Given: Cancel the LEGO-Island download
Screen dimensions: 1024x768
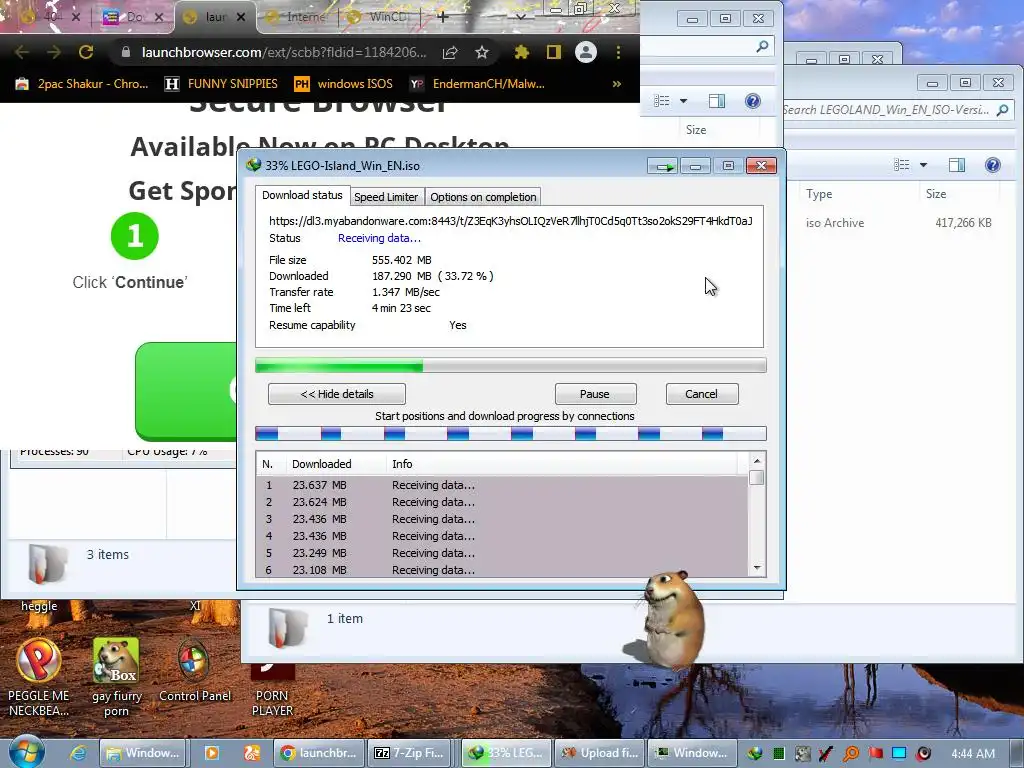Looking at the screenshot, I should click(701, 394).
